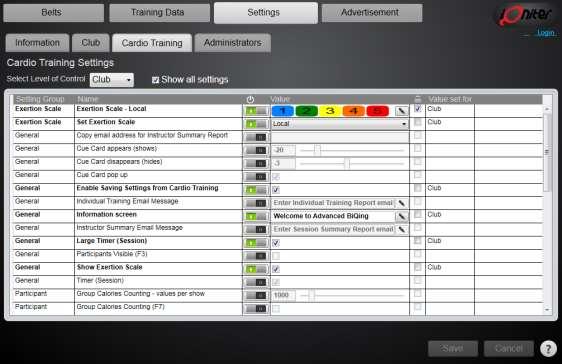Open help with the question mark icon

coord(548,348)
